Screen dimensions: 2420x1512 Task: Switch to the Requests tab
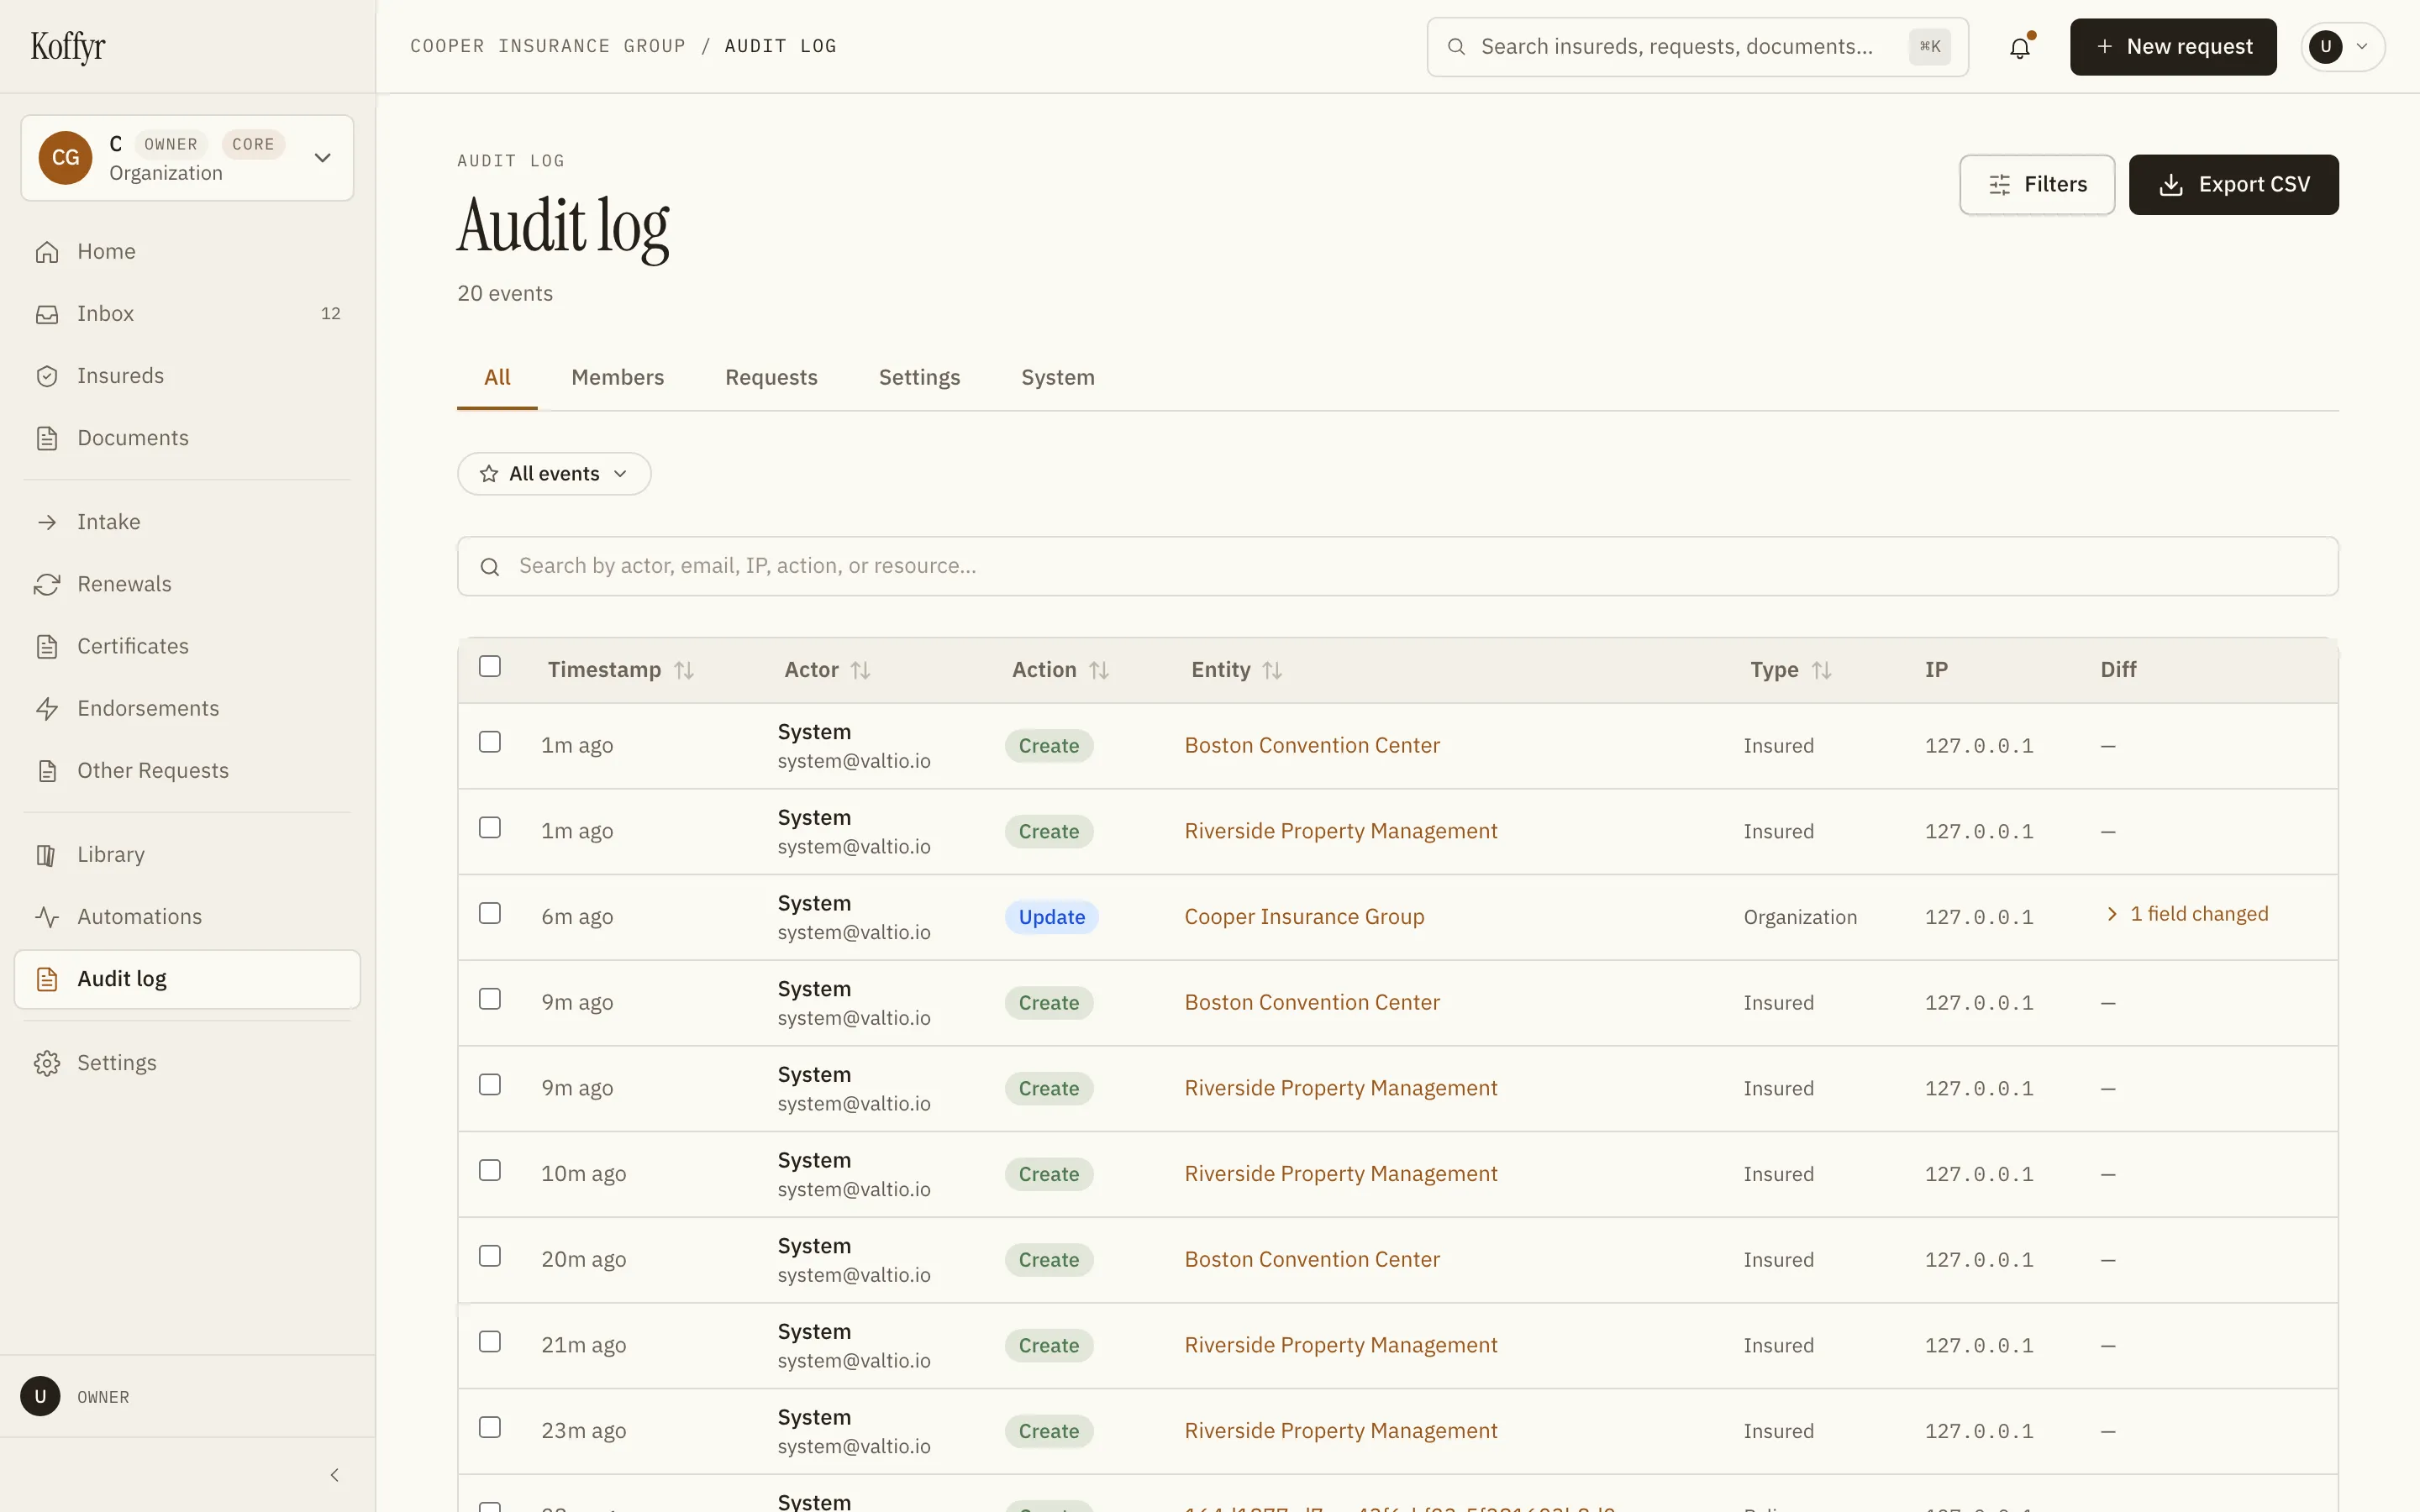771,378
